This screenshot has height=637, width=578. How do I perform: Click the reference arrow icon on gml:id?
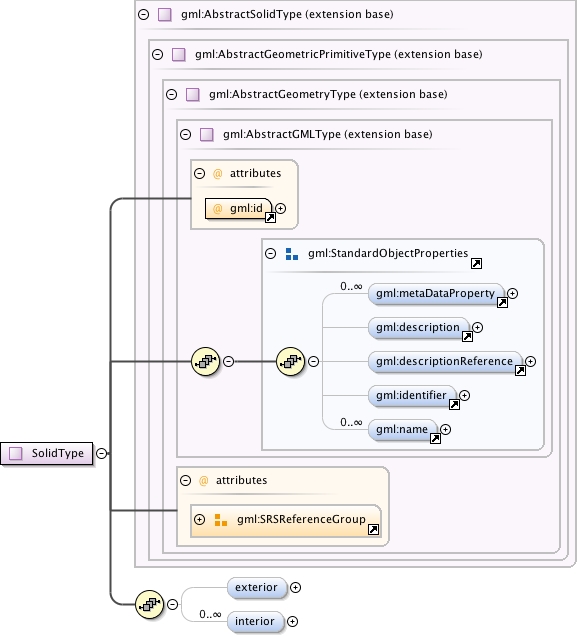tap(270, 218)
